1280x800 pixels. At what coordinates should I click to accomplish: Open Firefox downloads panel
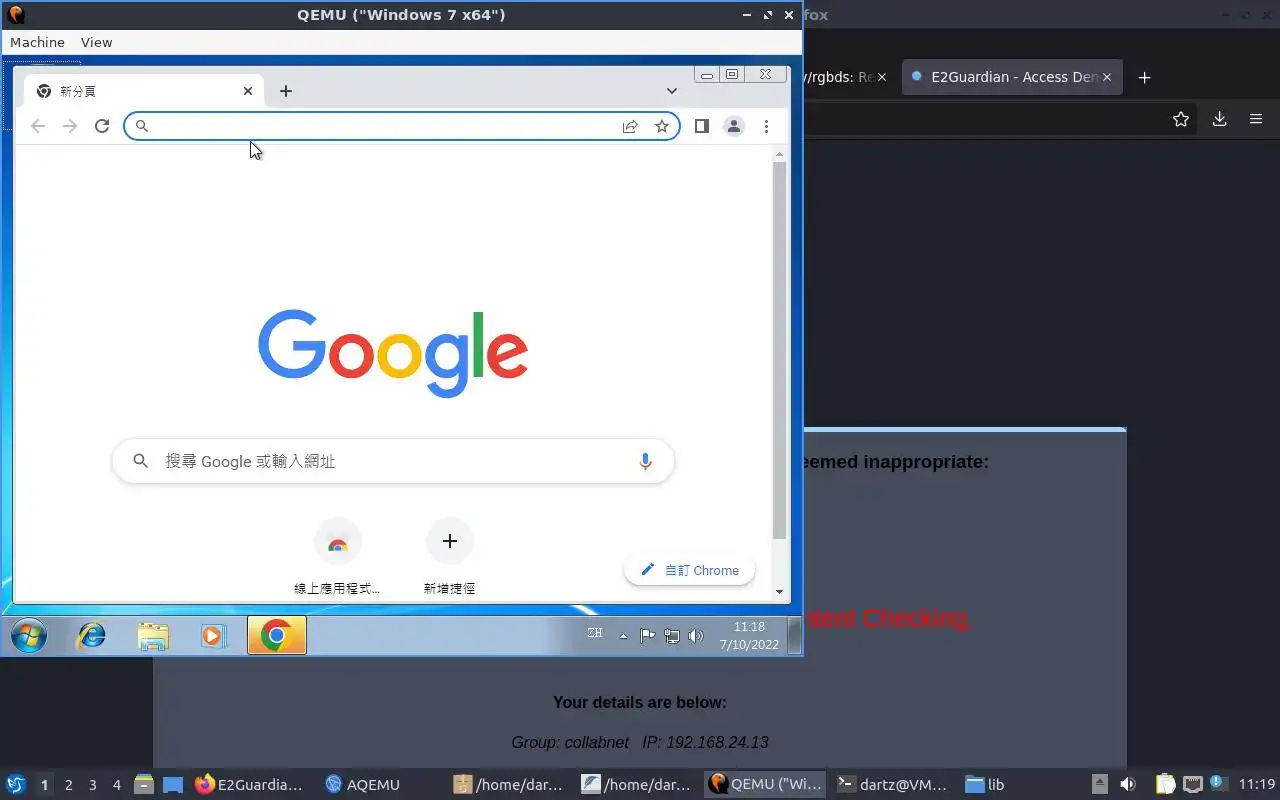click(1219, 119)
